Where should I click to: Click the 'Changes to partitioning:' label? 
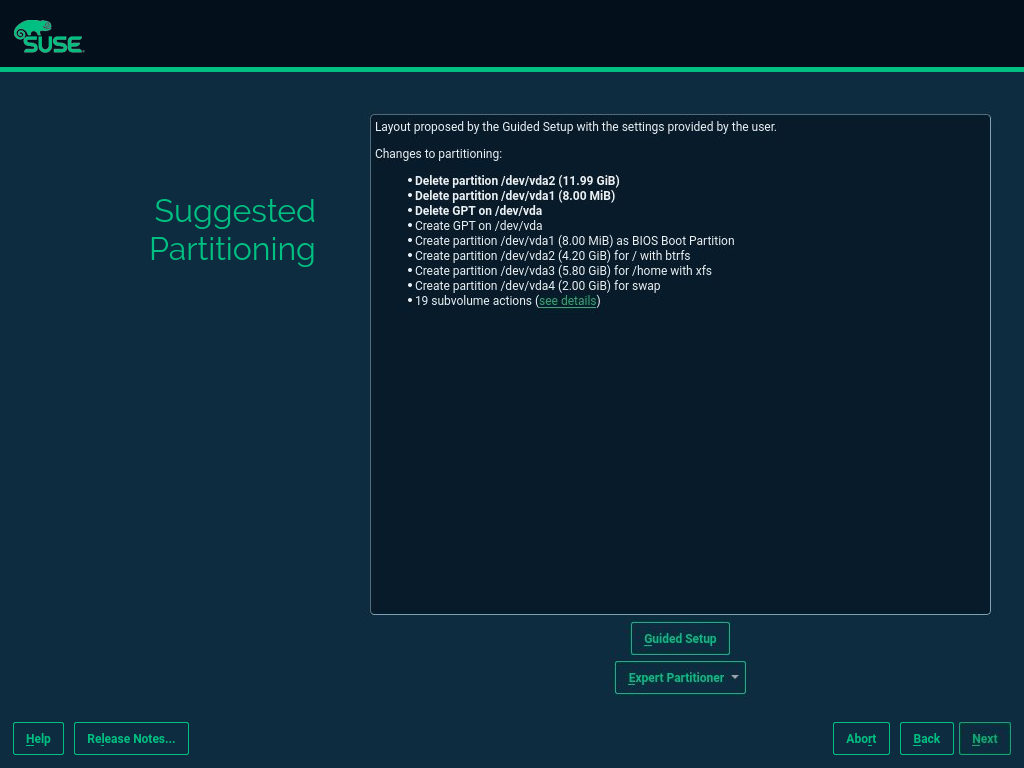pyautogui.click(x=438, y=154)
